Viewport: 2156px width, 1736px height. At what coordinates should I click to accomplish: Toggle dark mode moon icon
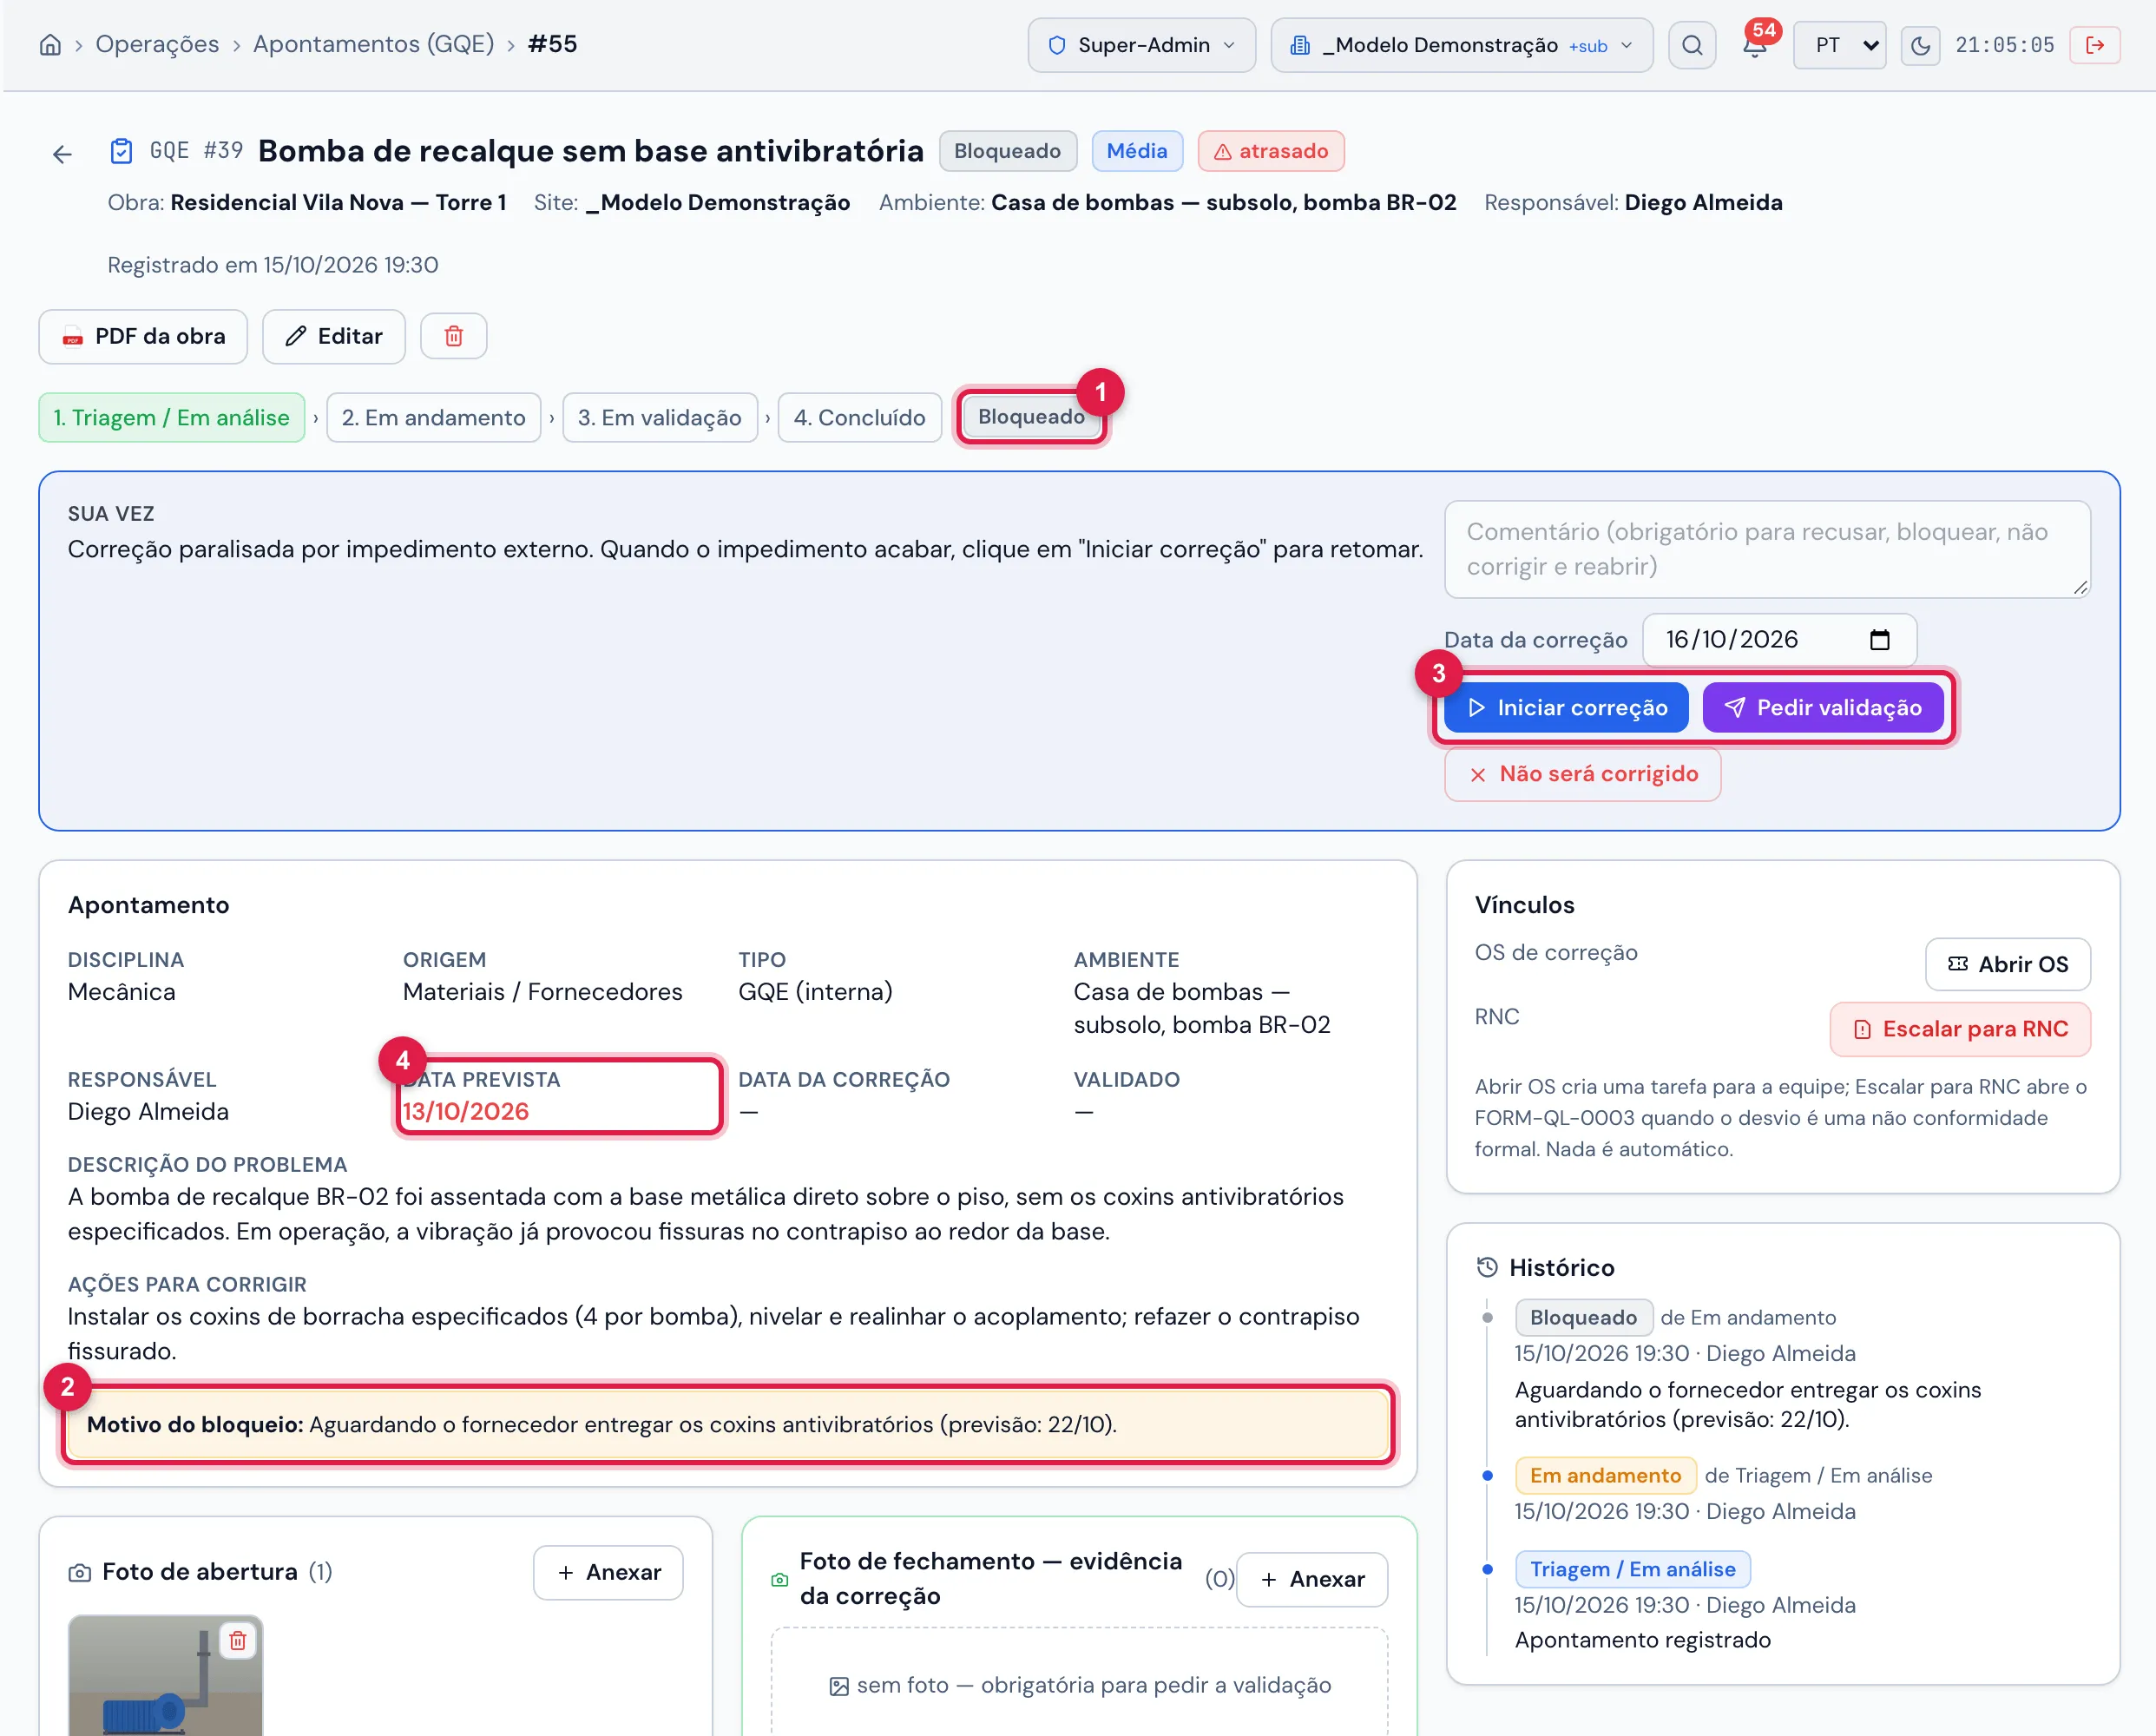[1920, 45]
